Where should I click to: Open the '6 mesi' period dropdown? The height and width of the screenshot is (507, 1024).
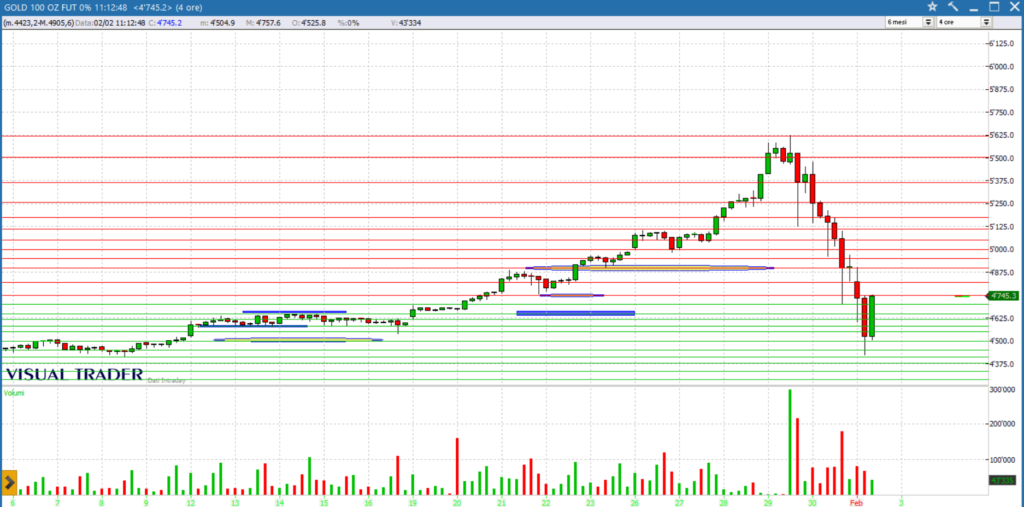[x=928, y=22]
